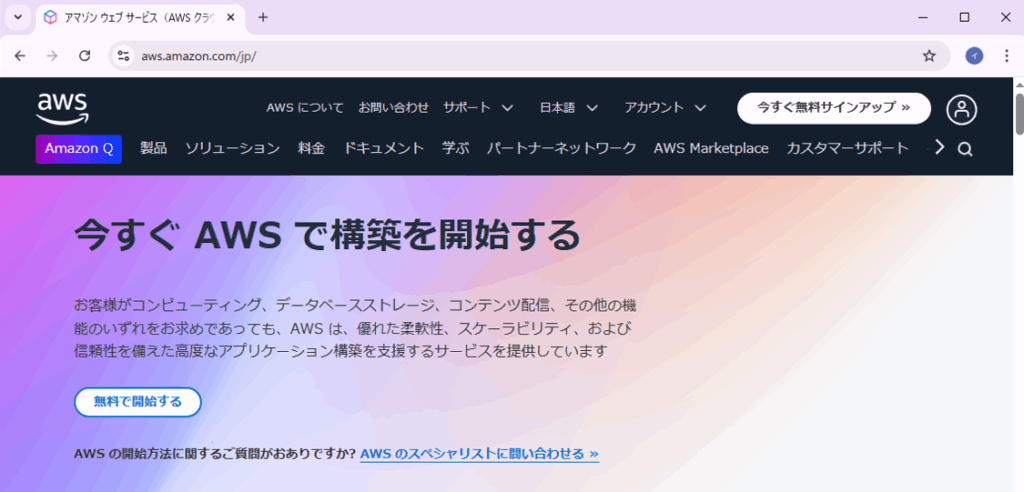View site information icon in address bar

point(124,56)
